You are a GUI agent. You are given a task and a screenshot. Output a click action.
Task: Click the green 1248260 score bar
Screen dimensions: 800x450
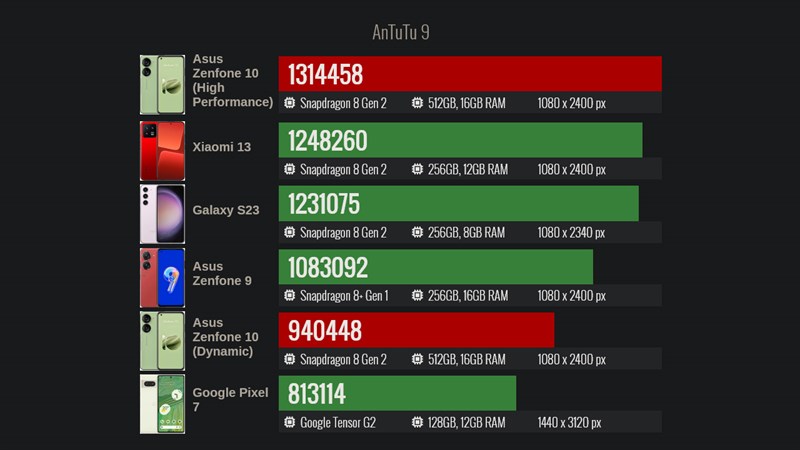click(460, 140)
